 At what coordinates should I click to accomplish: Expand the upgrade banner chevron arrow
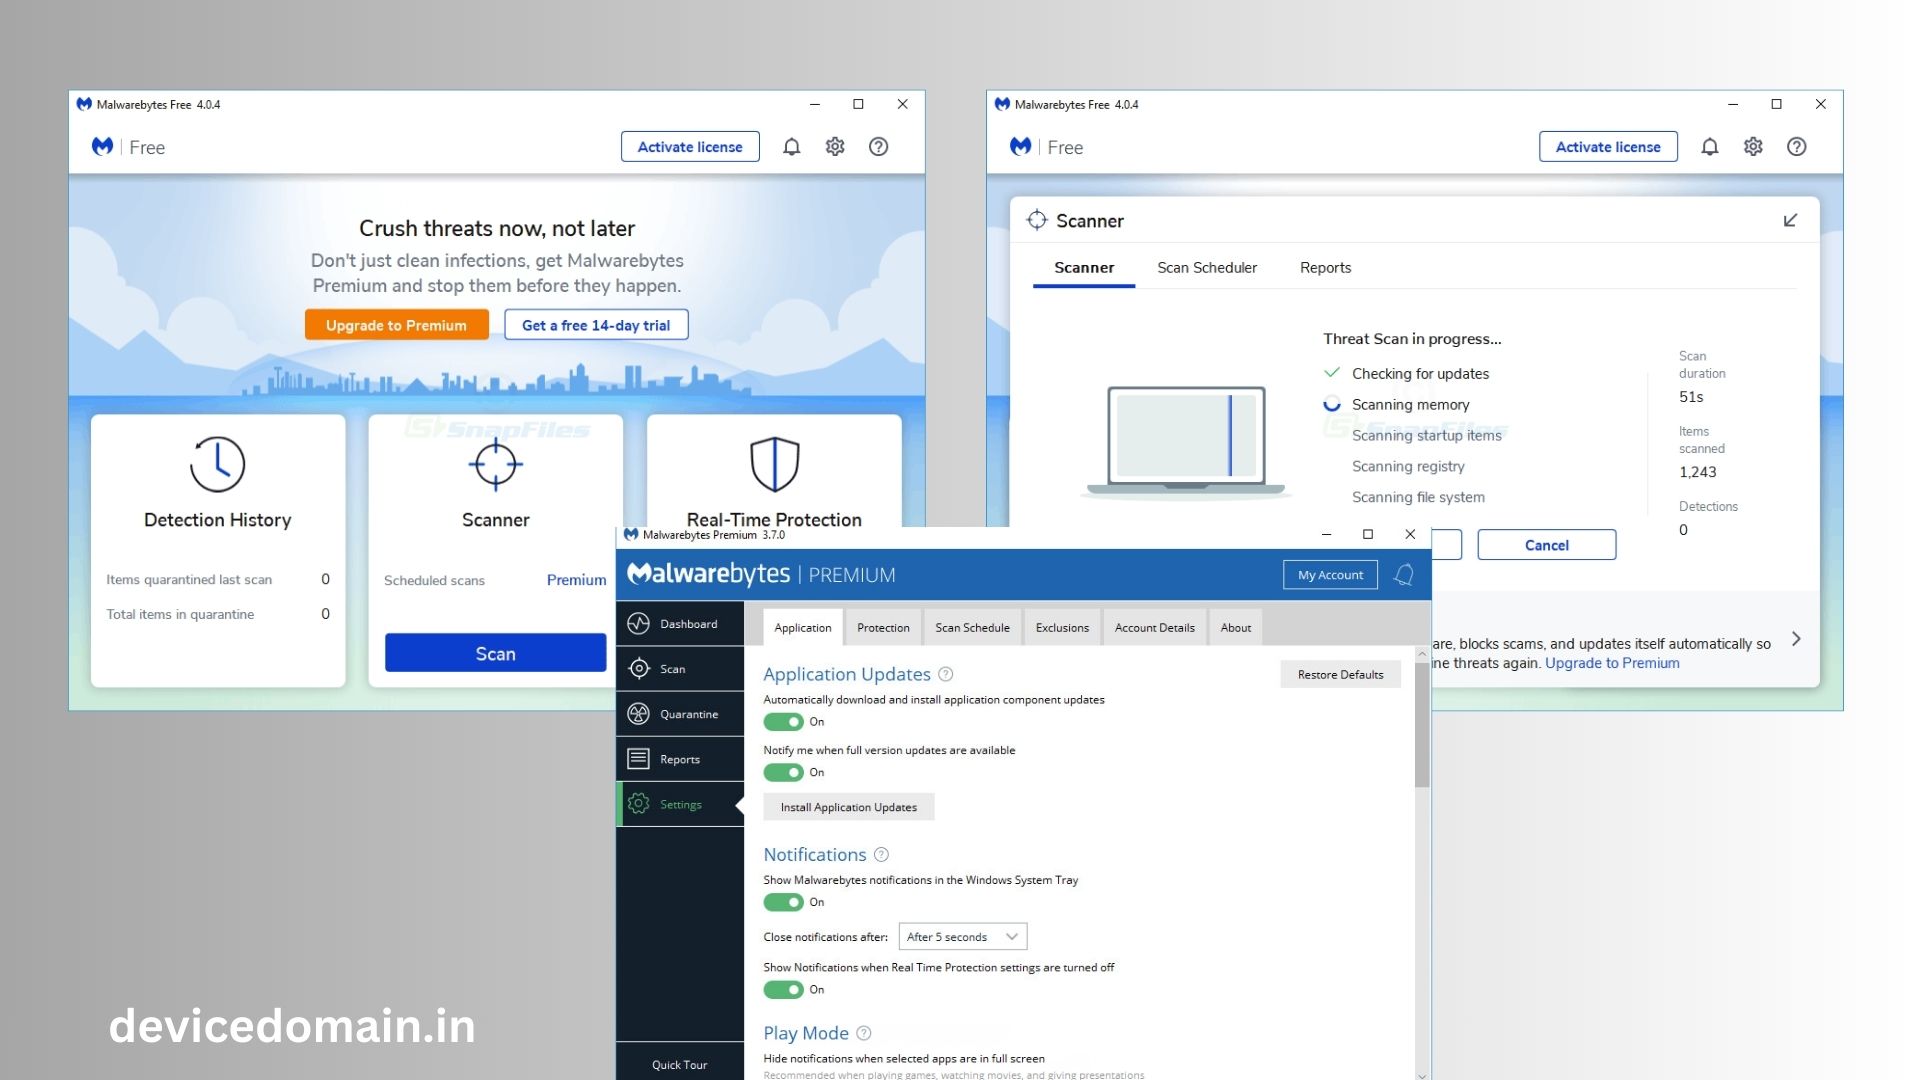tap(1796, 639)
